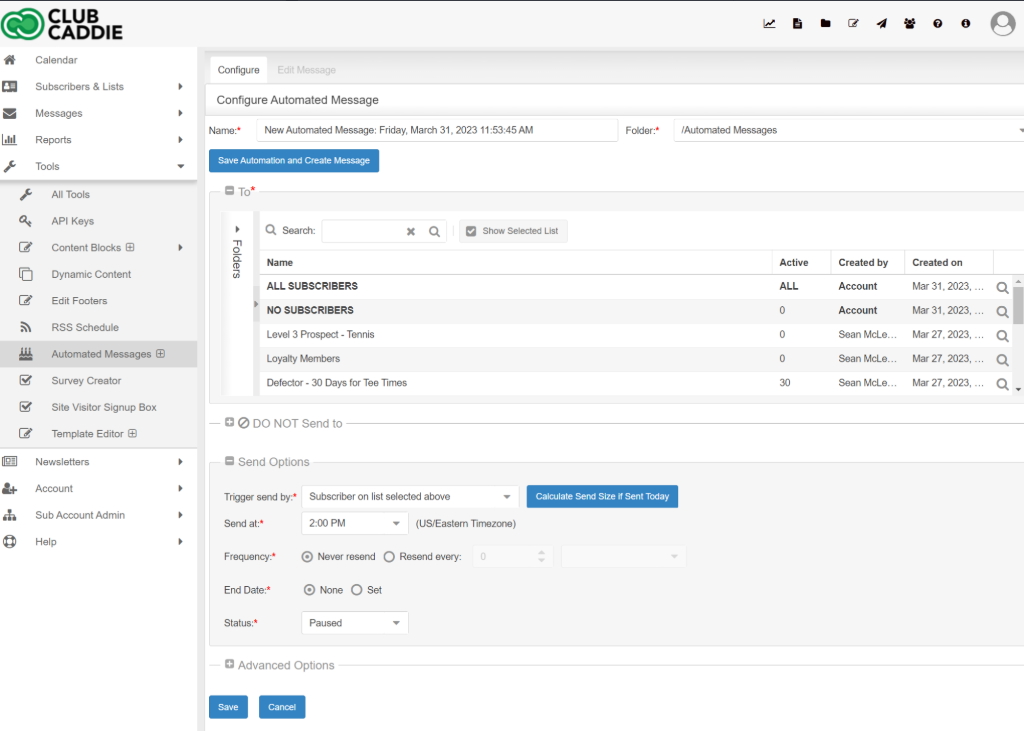
Task: Open the group of users icon
Action: pyautogui.click(x=909, y=24)
